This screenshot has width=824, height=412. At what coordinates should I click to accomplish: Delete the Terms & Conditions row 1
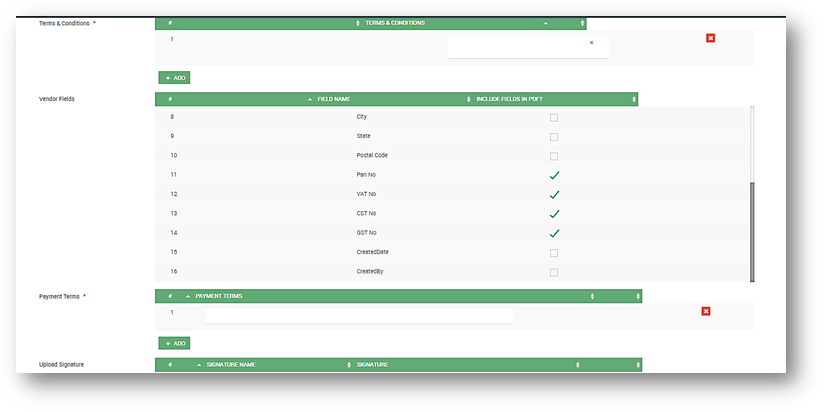(710, 38)
